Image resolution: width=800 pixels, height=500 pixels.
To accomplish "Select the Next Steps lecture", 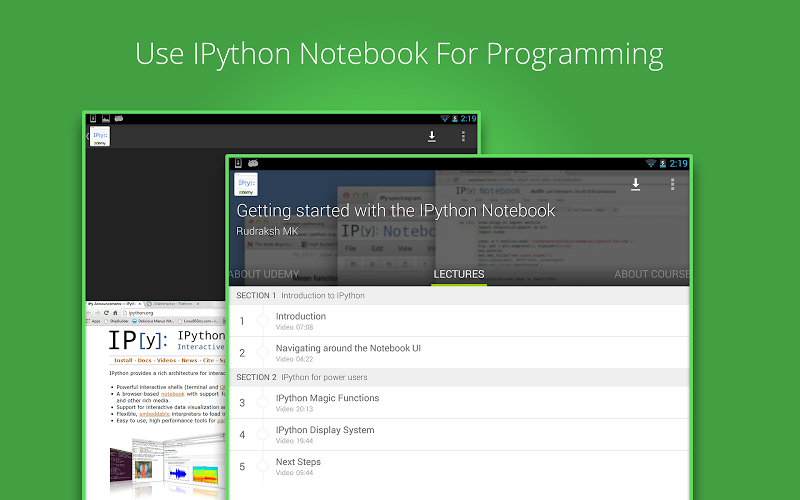I will point(460,467).
